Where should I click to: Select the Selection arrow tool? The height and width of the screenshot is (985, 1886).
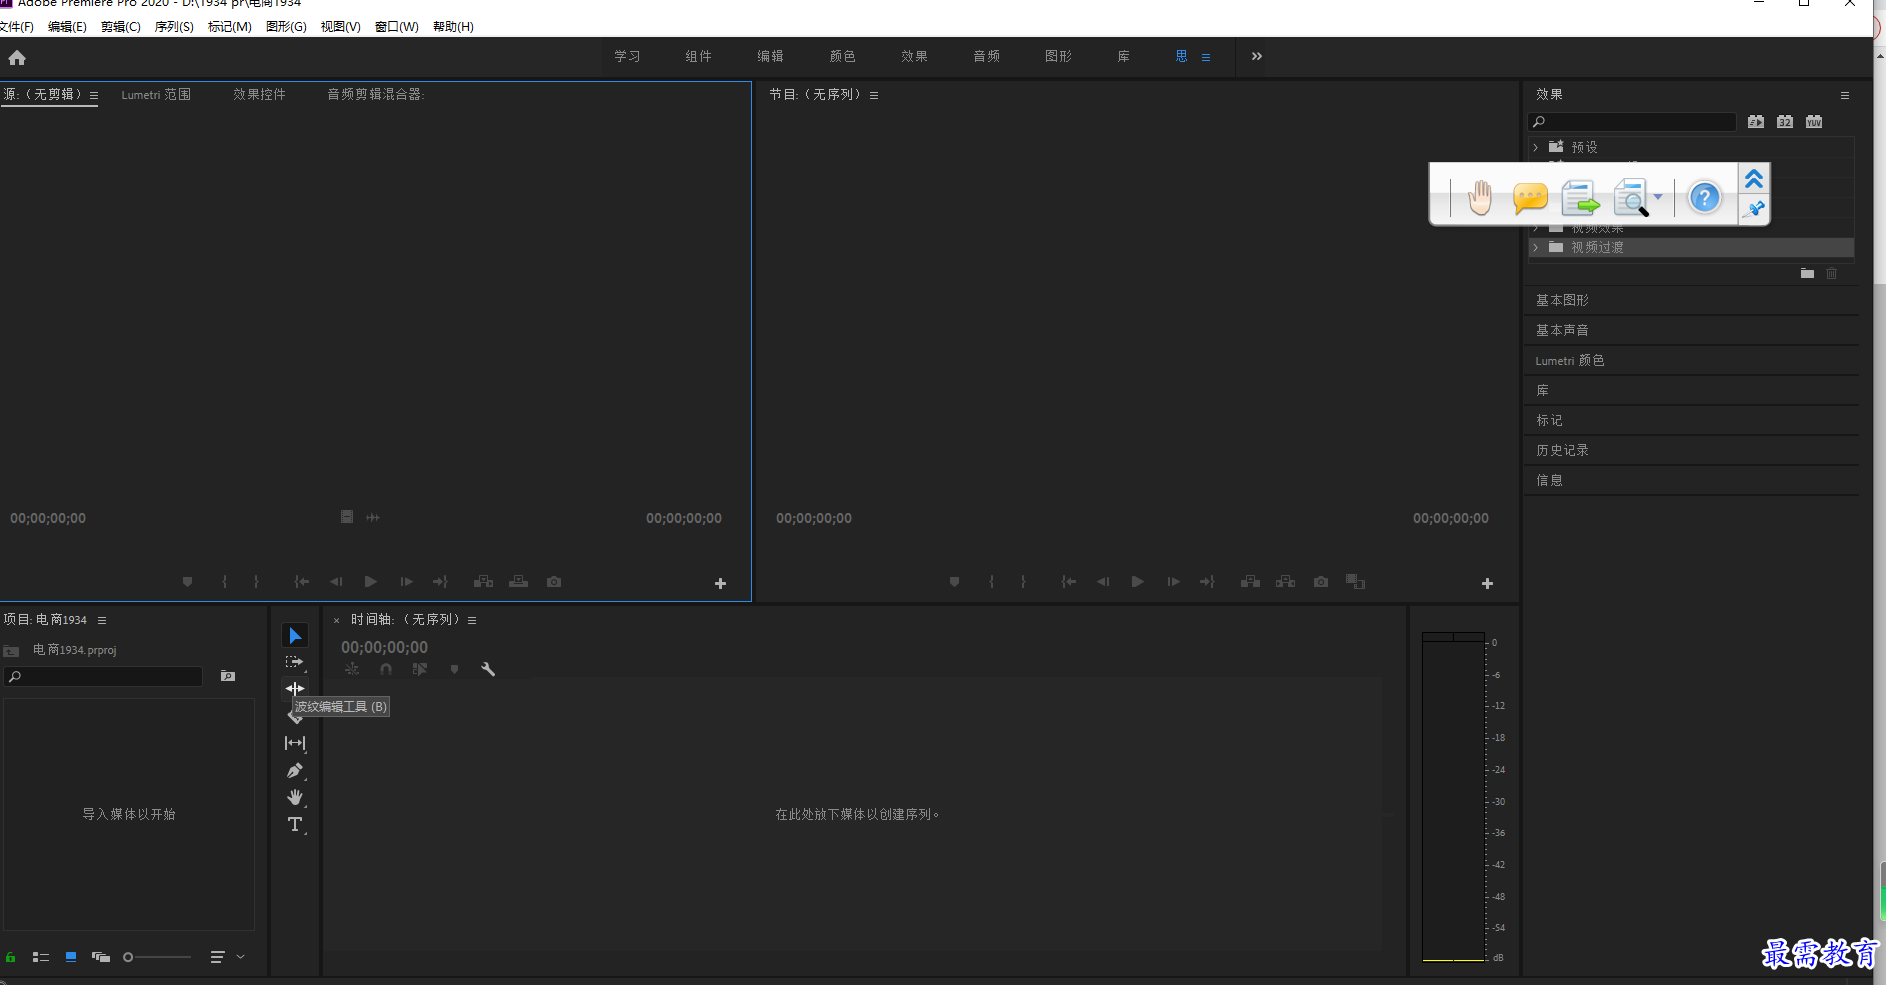click(x=295, y=636)
